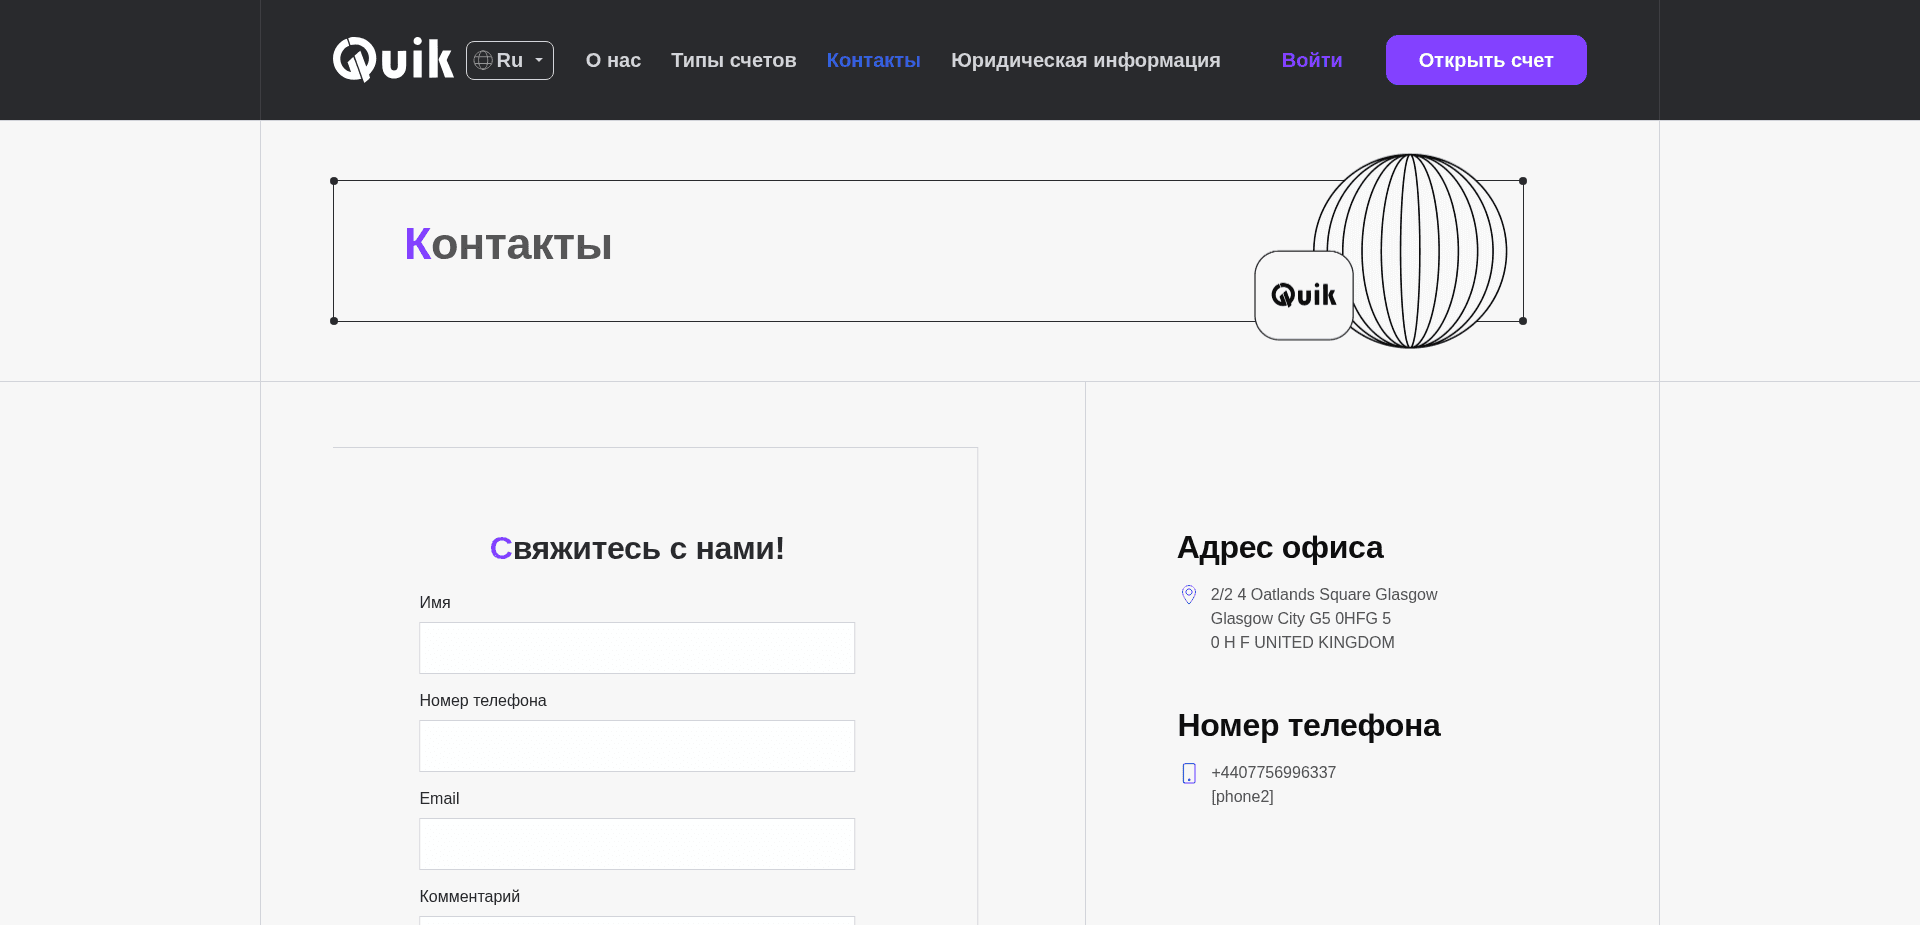Click the location pin icon beside office address
The width and height of the screenshot is (1920, 925).
point(1189,594)
